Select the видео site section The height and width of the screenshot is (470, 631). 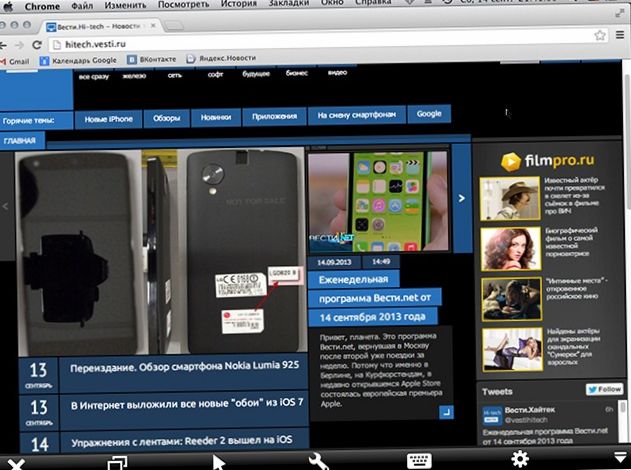(337, 72)
